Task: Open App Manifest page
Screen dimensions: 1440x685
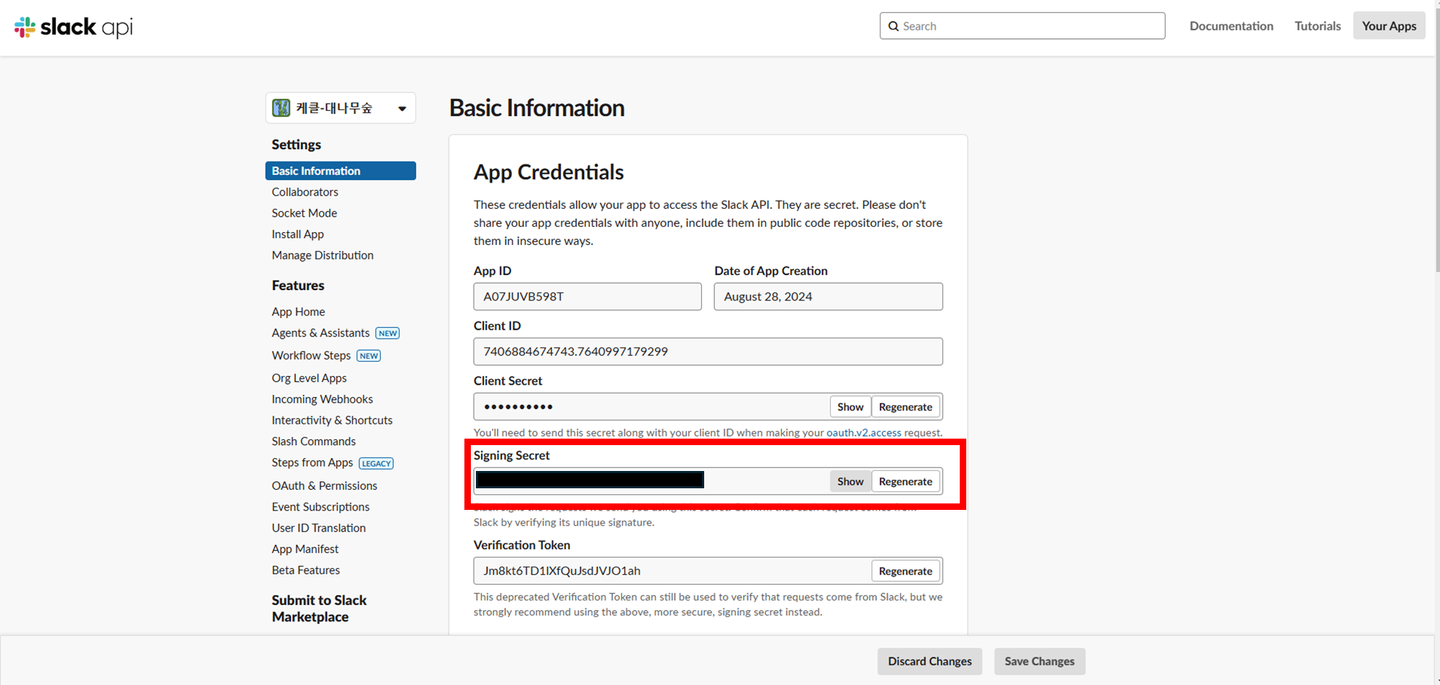Action: pos(305,549)
